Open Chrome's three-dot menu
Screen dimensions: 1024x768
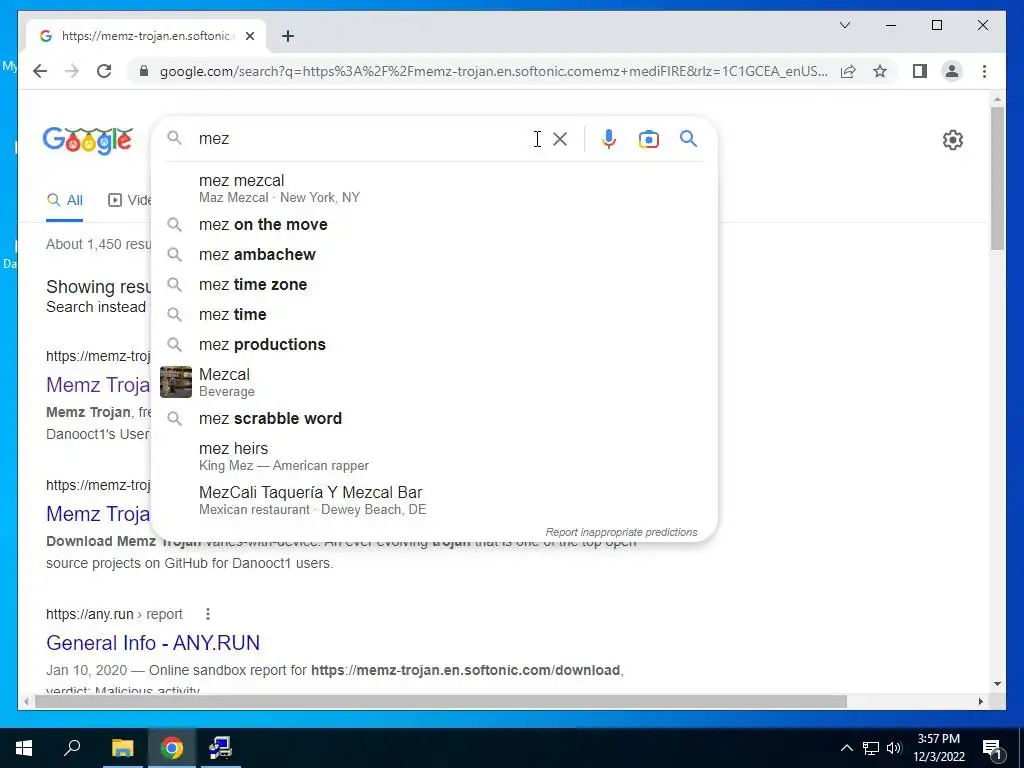984,71
